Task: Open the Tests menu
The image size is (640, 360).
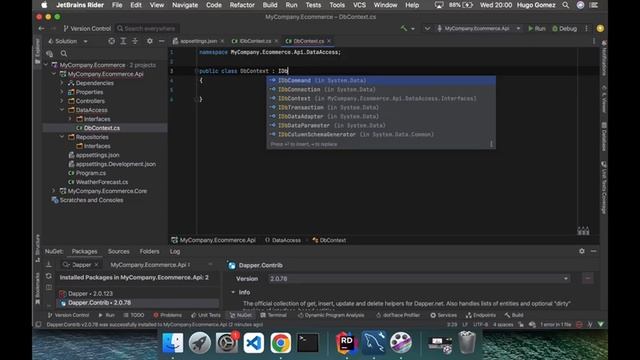Action: 313,5
